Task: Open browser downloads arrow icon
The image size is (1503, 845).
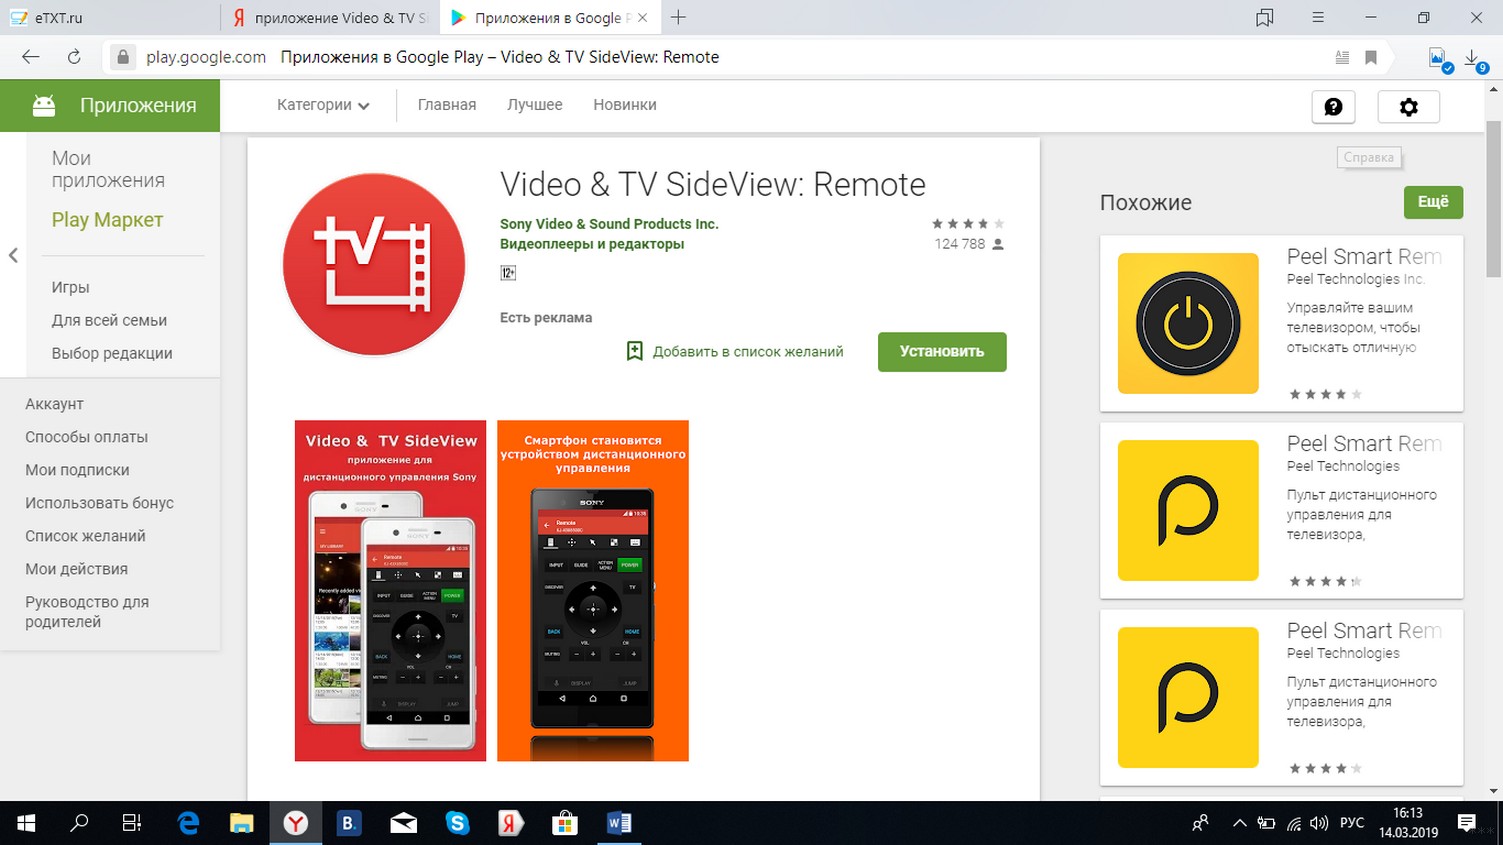Action: tap(1474, 59)
